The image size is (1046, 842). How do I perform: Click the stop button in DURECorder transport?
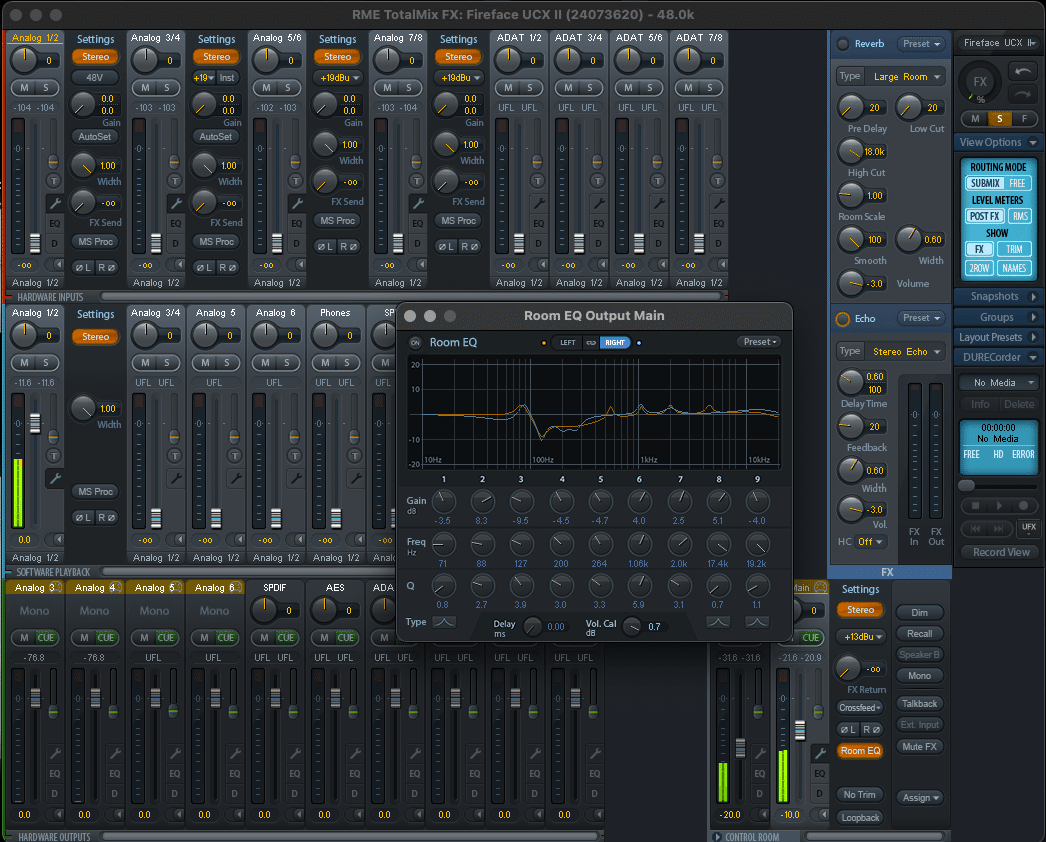[x=975, y=506]
